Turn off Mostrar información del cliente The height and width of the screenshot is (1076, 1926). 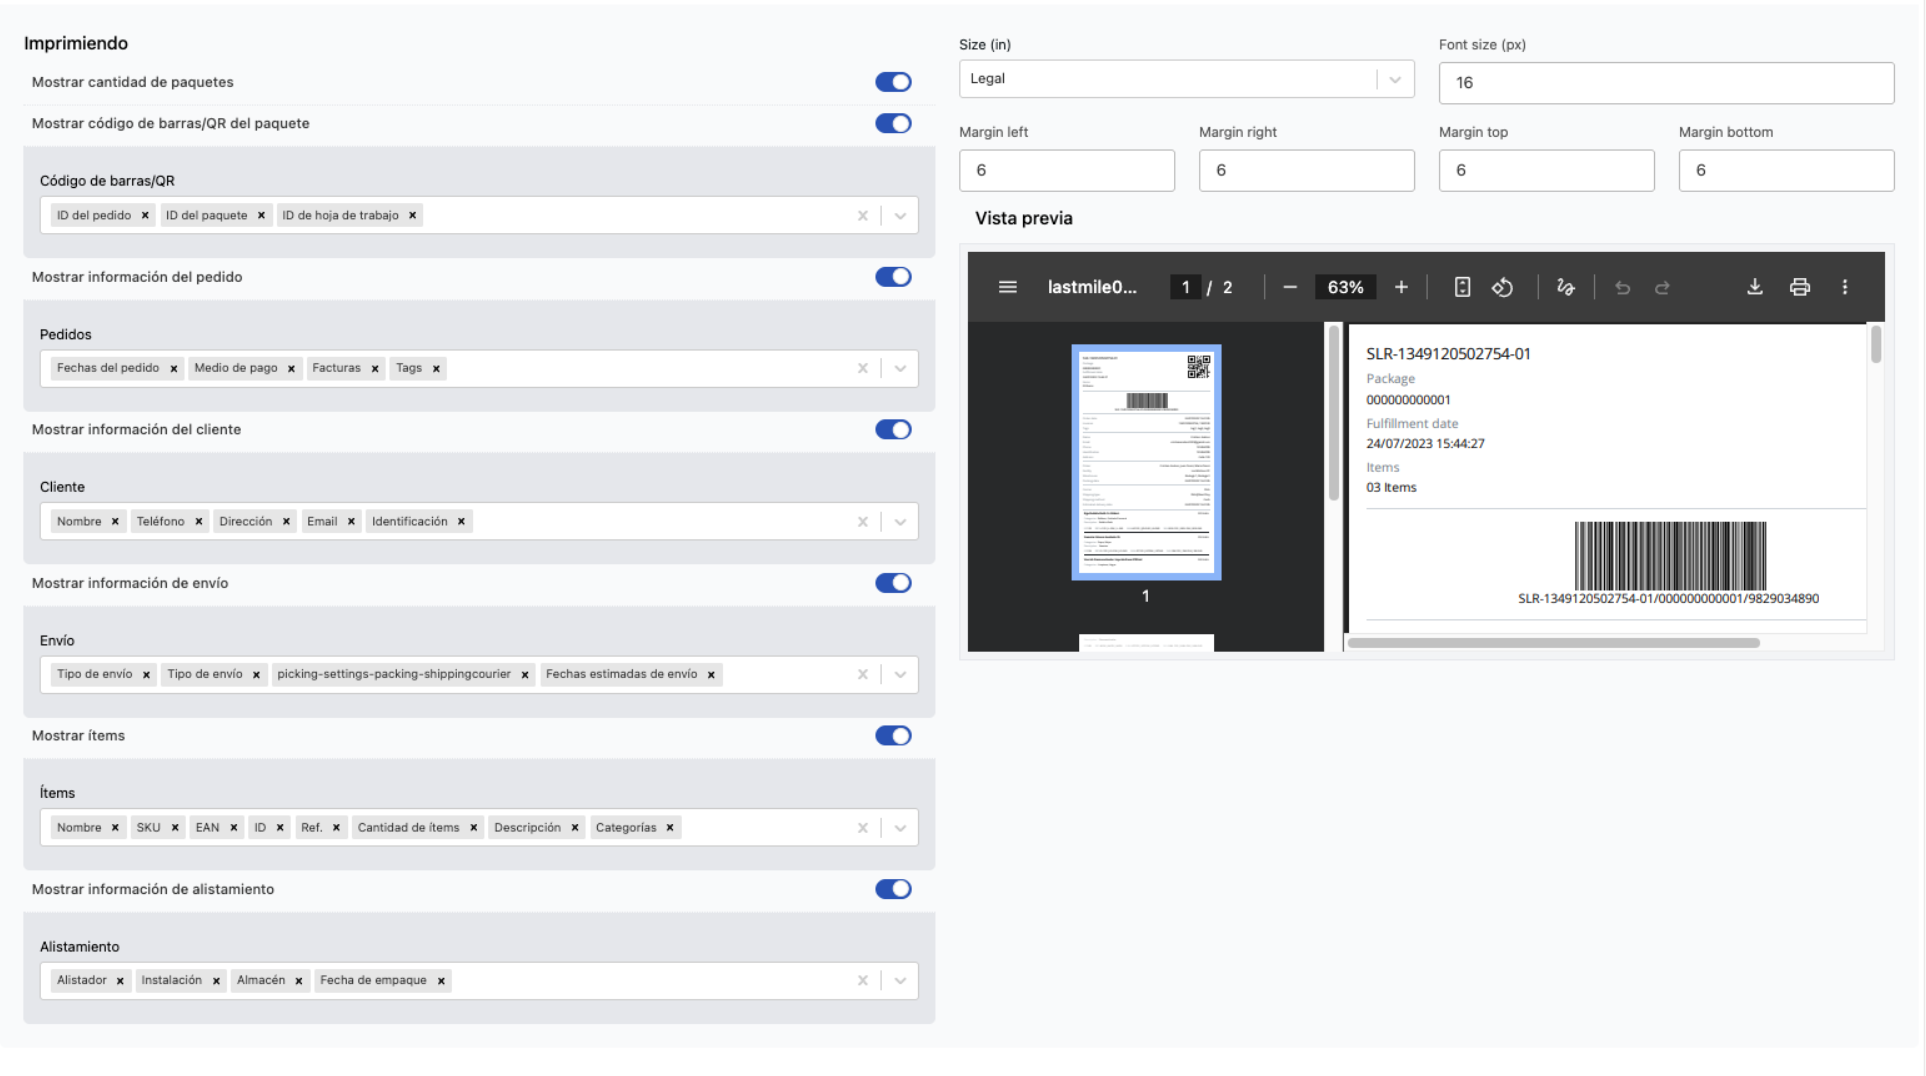pos(893,429)
